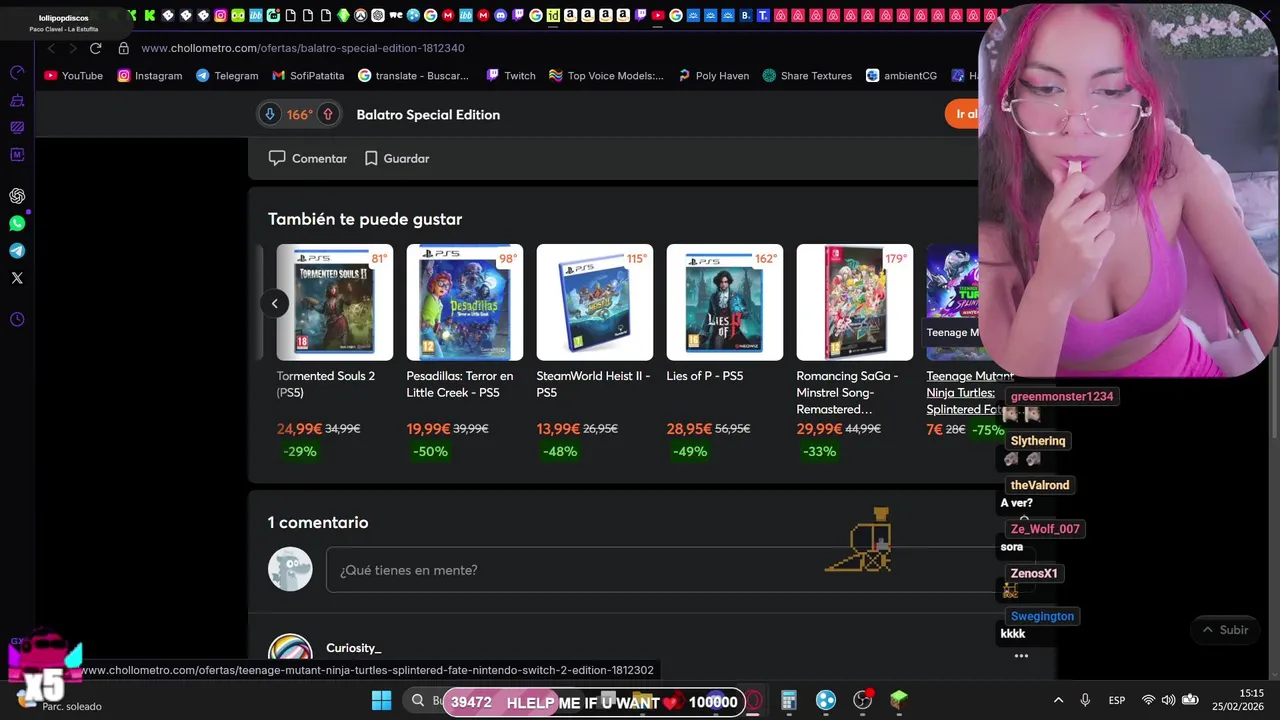Click the orange Ir al chollo button
This screenshot has height=720, width=1280.
click(963, 114)
